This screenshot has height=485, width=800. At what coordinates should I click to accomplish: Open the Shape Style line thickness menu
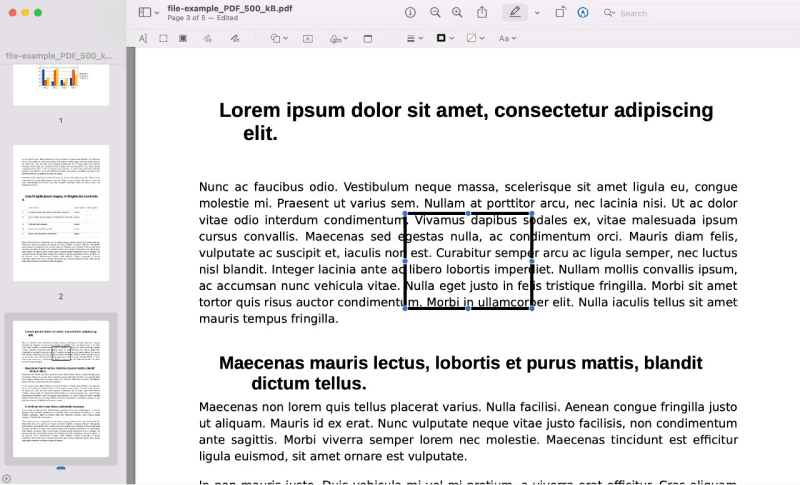[x=414, y=38]
